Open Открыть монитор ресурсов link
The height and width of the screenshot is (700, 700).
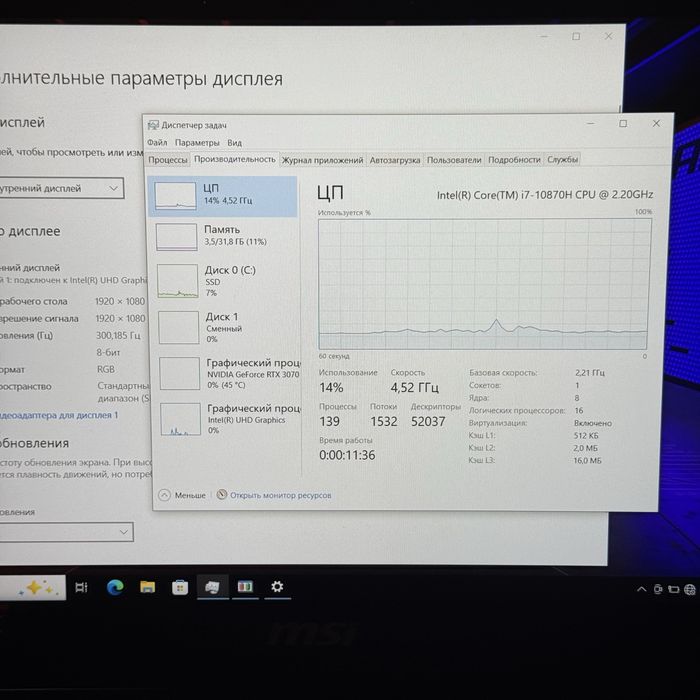click(x=280, y=495)
